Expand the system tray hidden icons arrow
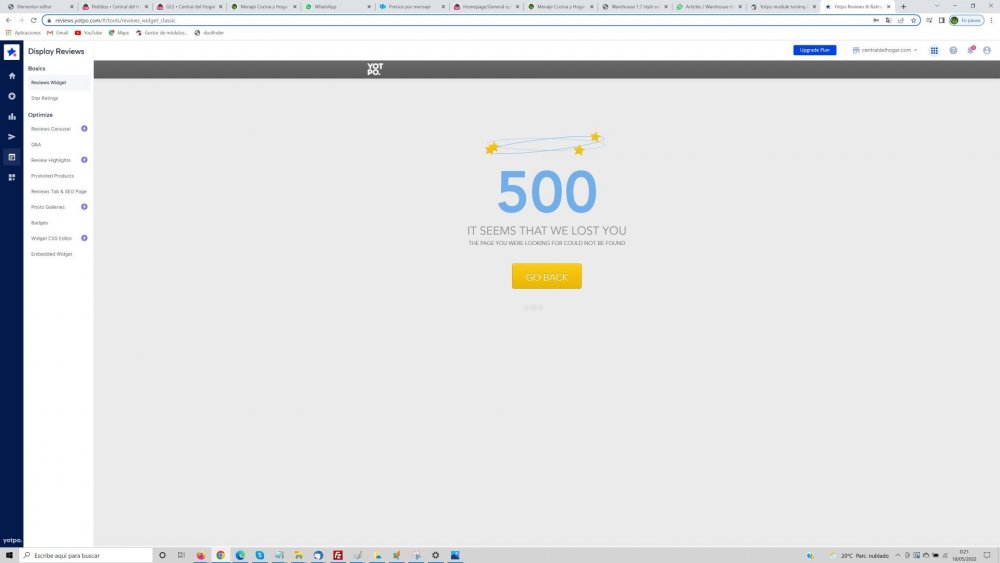Screen dimensions: 1000x563 [x=898, y=555]
